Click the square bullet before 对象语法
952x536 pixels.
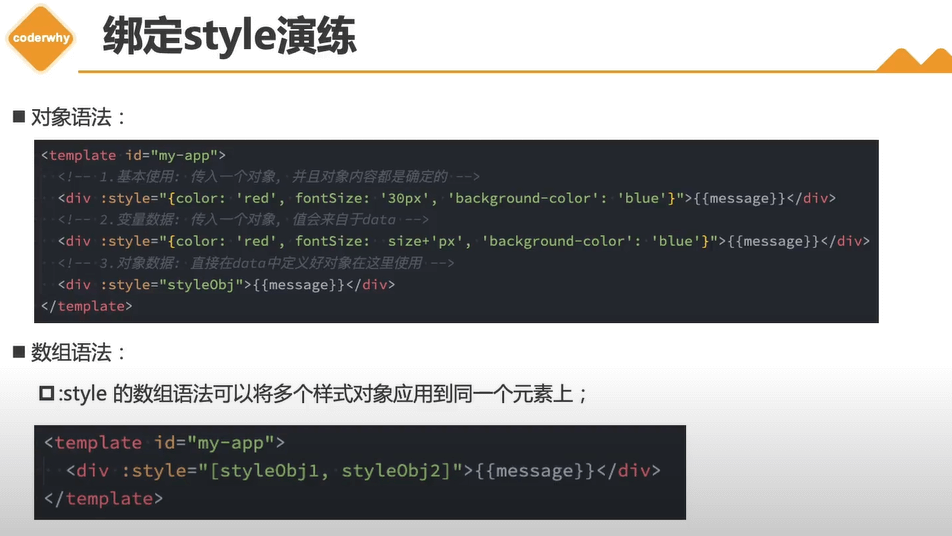pyautogui.click(x=18, y=117)
